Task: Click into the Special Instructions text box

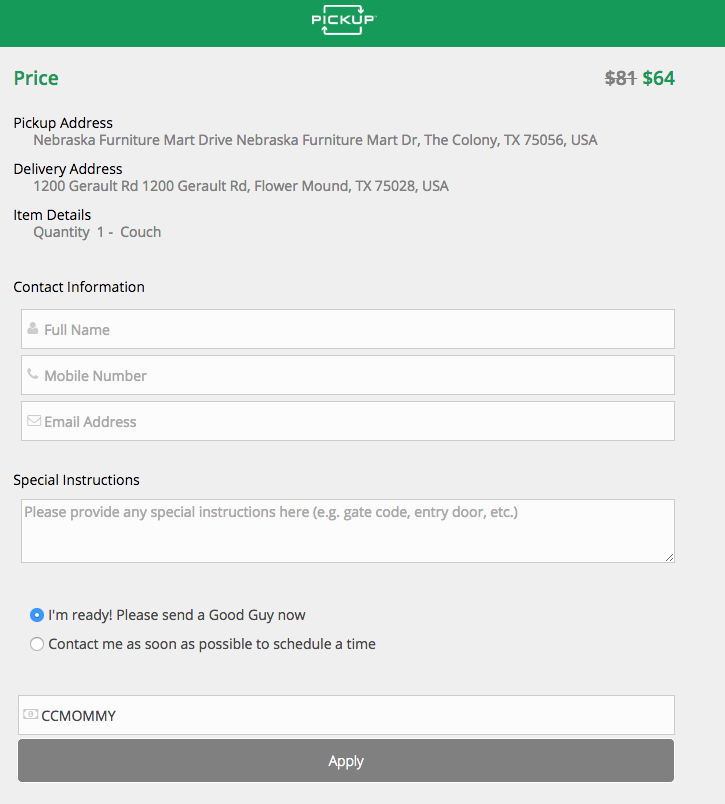Action: click(x=348, y=531)
